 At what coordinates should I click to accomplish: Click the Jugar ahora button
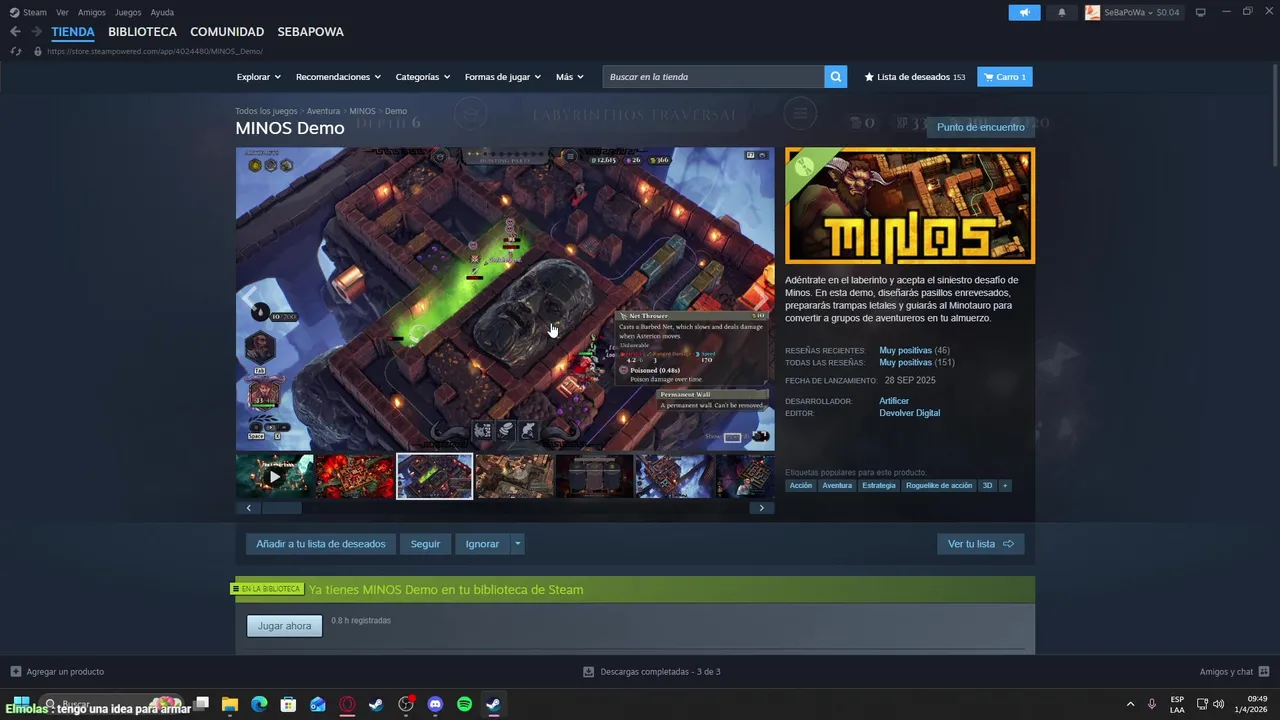pos(284,626)
